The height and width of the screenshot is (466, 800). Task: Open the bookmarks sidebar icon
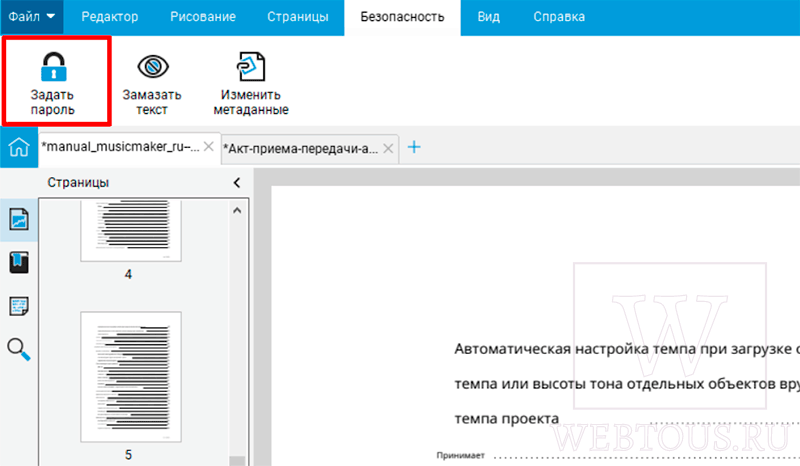coord(19,263)
